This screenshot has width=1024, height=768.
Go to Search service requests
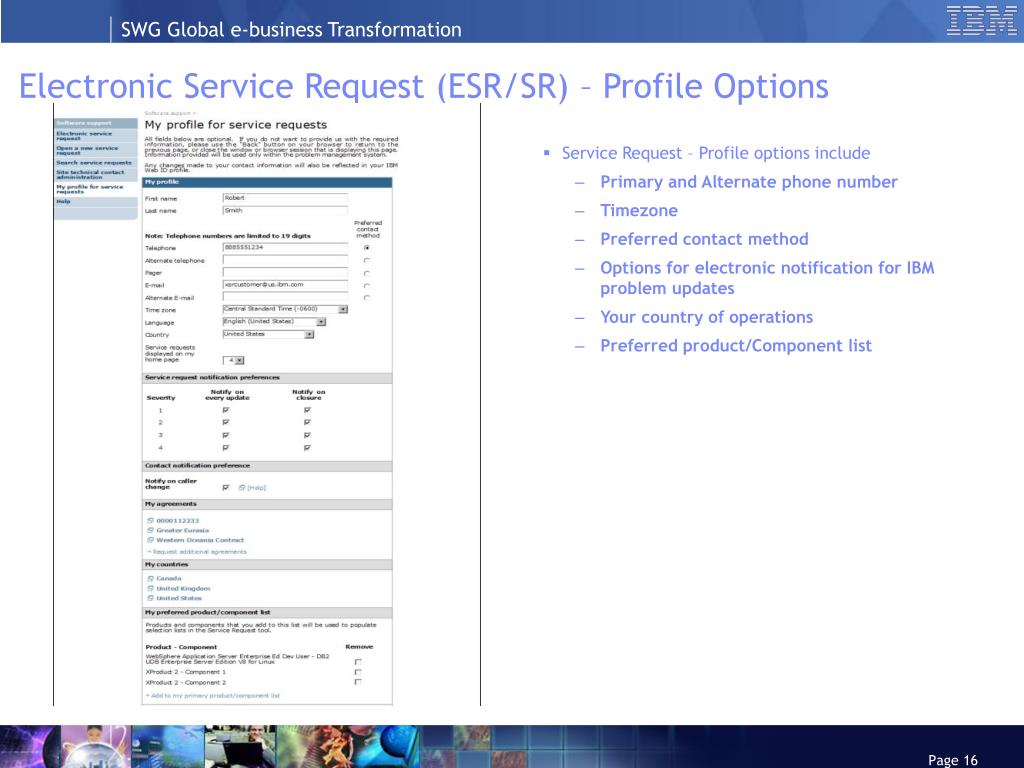click(95, 163)
